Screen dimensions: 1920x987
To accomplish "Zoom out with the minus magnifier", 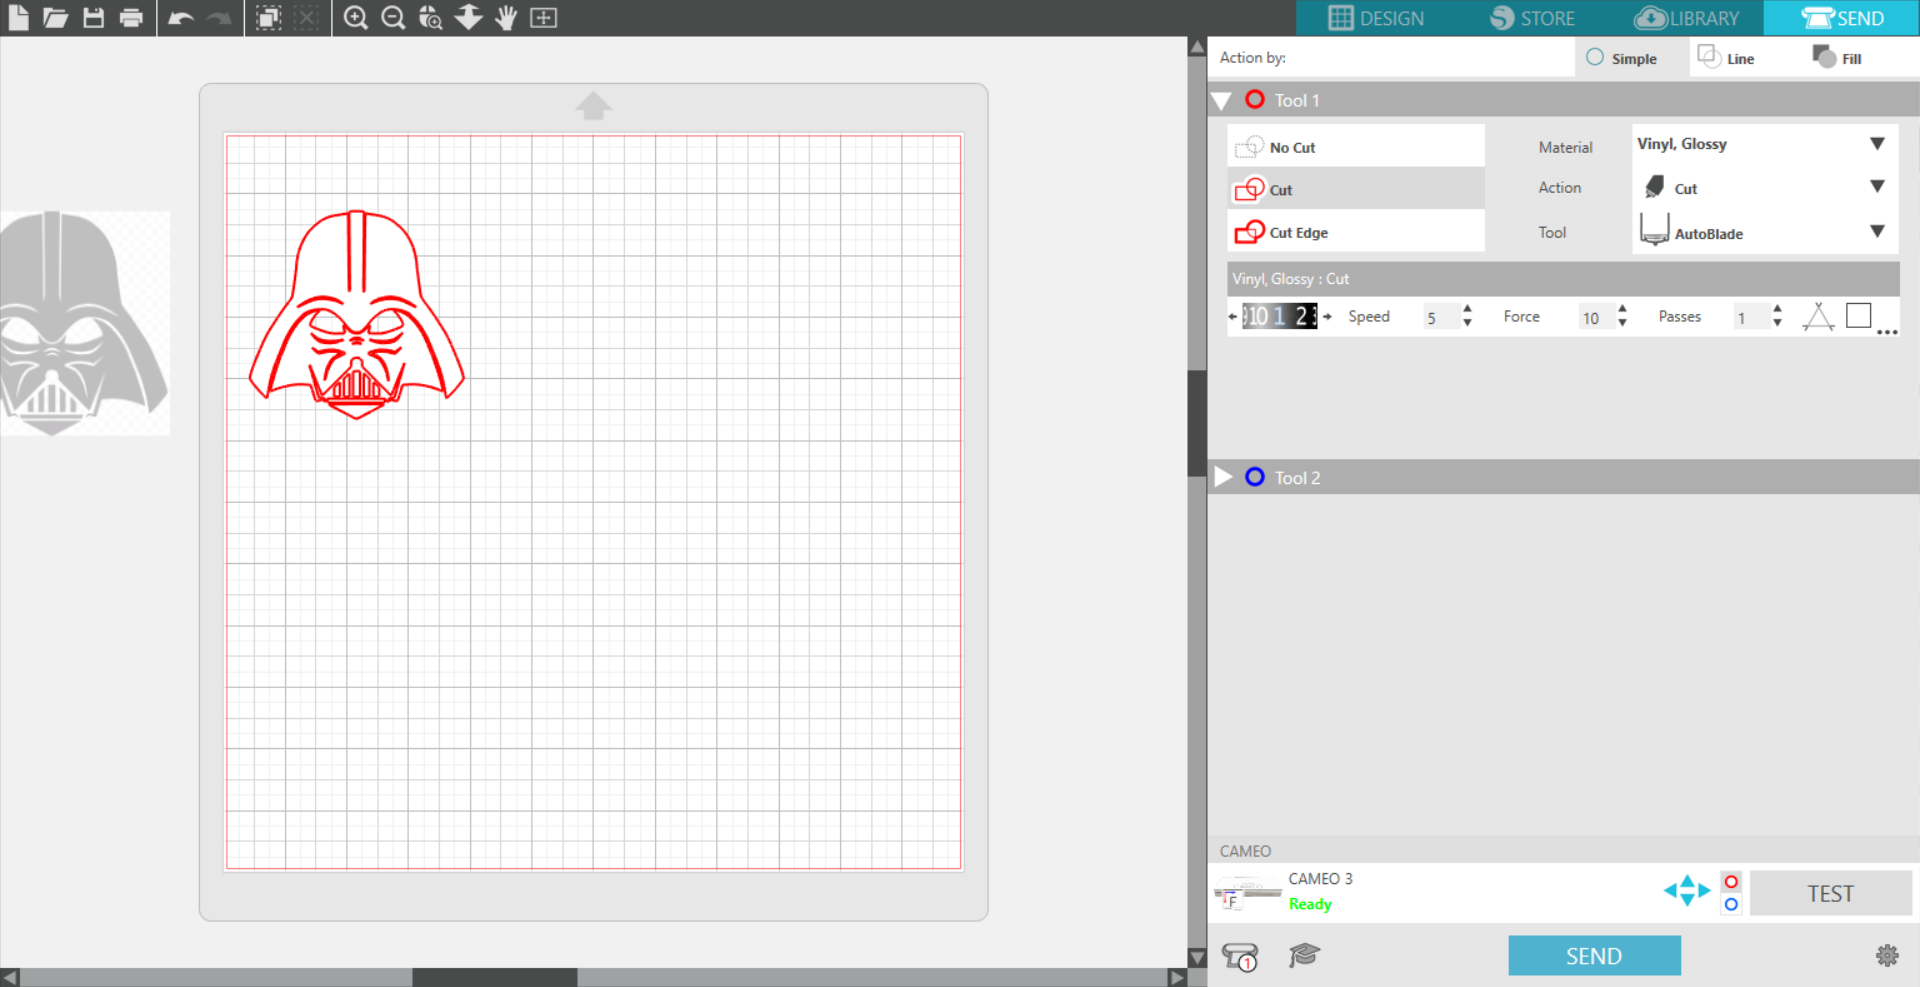I will point(393,18).
